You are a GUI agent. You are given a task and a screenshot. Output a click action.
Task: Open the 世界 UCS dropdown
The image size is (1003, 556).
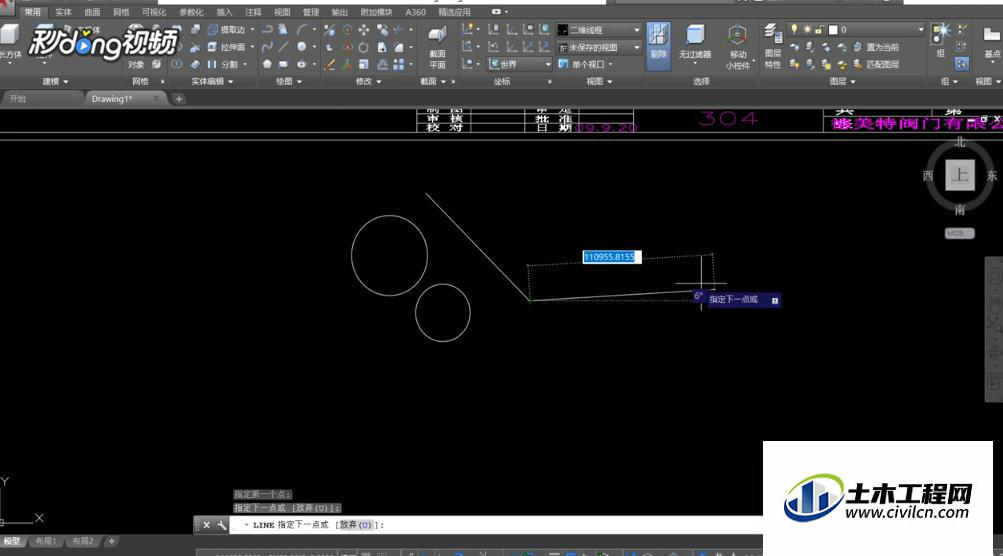(x=519, y=64)
